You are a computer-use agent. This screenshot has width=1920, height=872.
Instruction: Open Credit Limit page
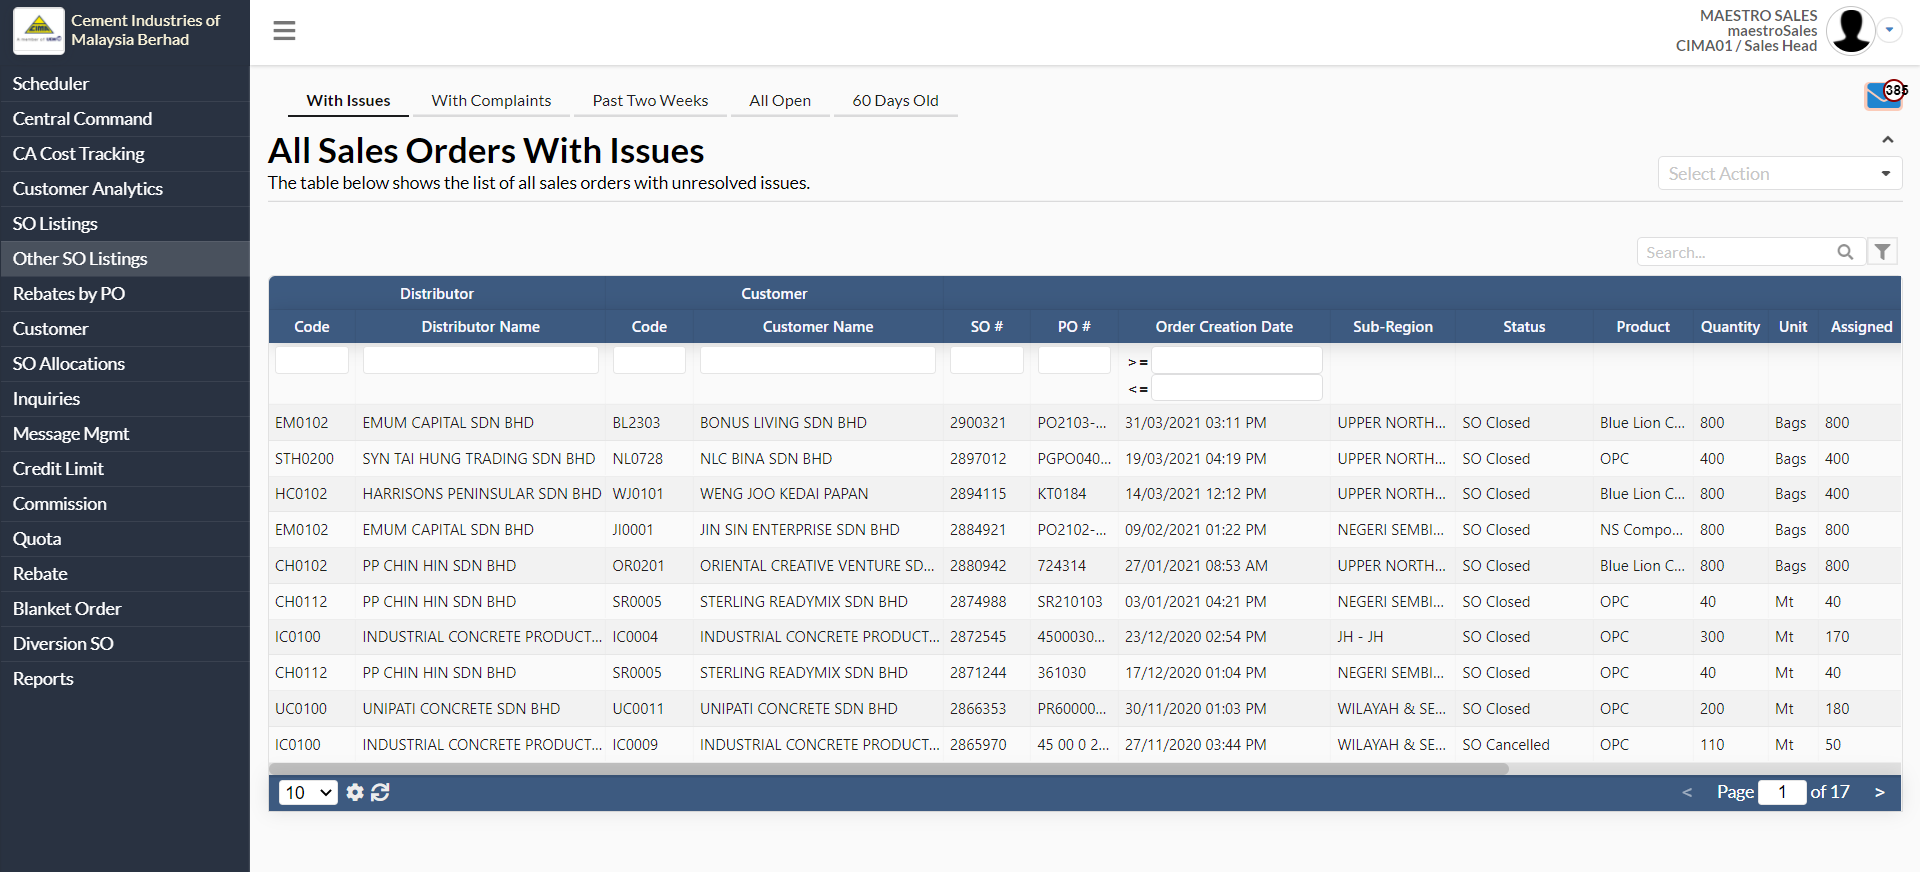pos(124,469)
